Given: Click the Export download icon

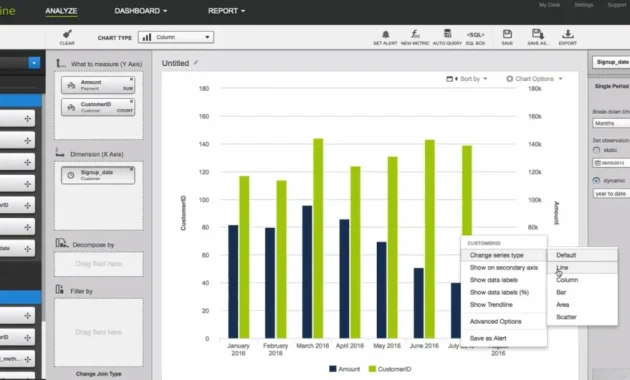Looking at the screenshot, I should point(568,34).
